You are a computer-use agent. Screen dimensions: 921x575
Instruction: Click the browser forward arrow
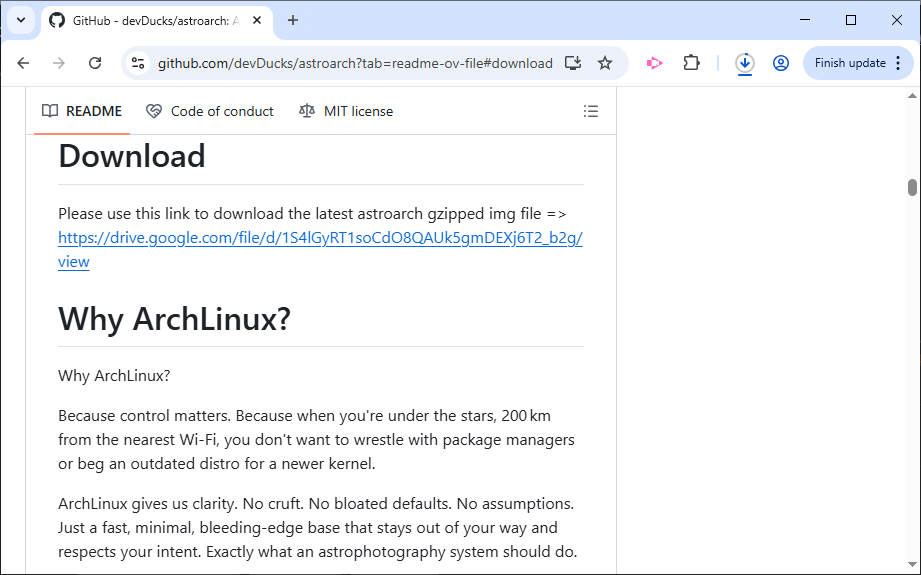(59, 63)
